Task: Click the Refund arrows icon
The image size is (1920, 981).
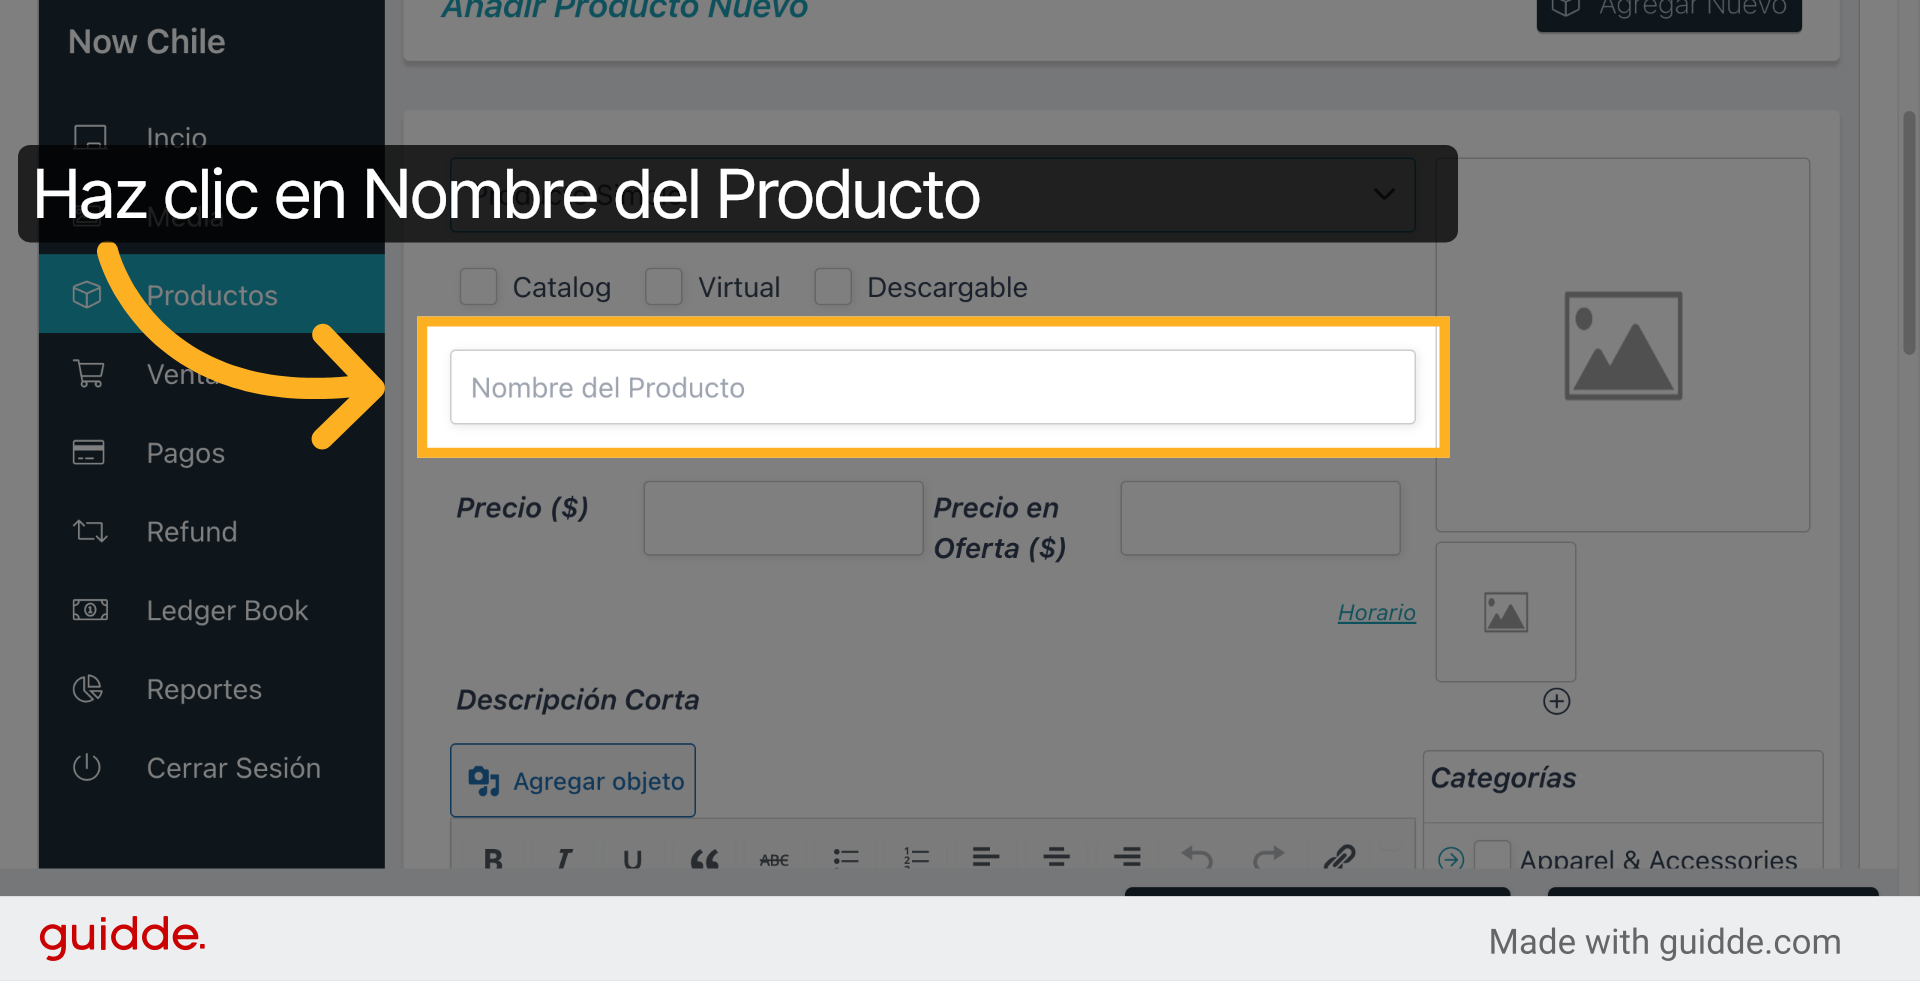Action: click(x=89, y=531)
